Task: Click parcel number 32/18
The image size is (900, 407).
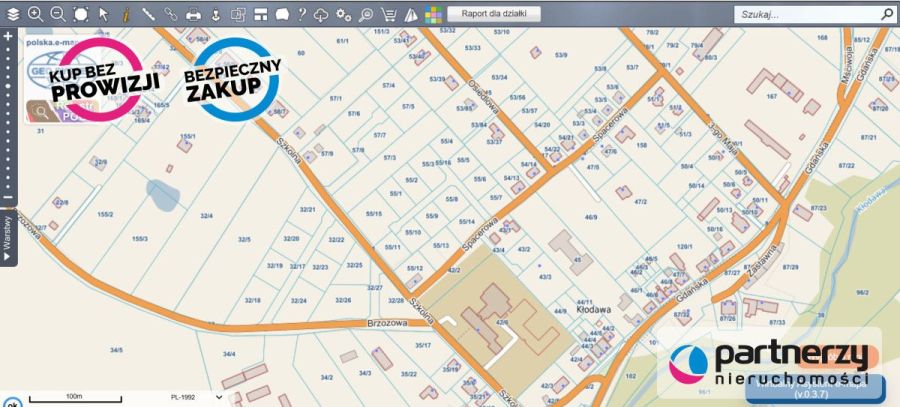Action: [x=253, y=300]
